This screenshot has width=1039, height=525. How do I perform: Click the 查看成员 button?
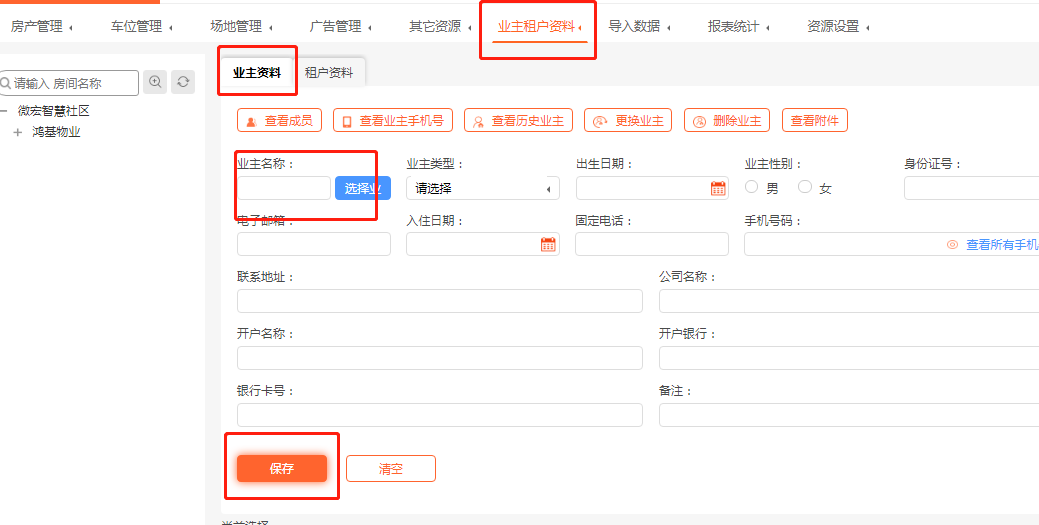coord(279,121)
